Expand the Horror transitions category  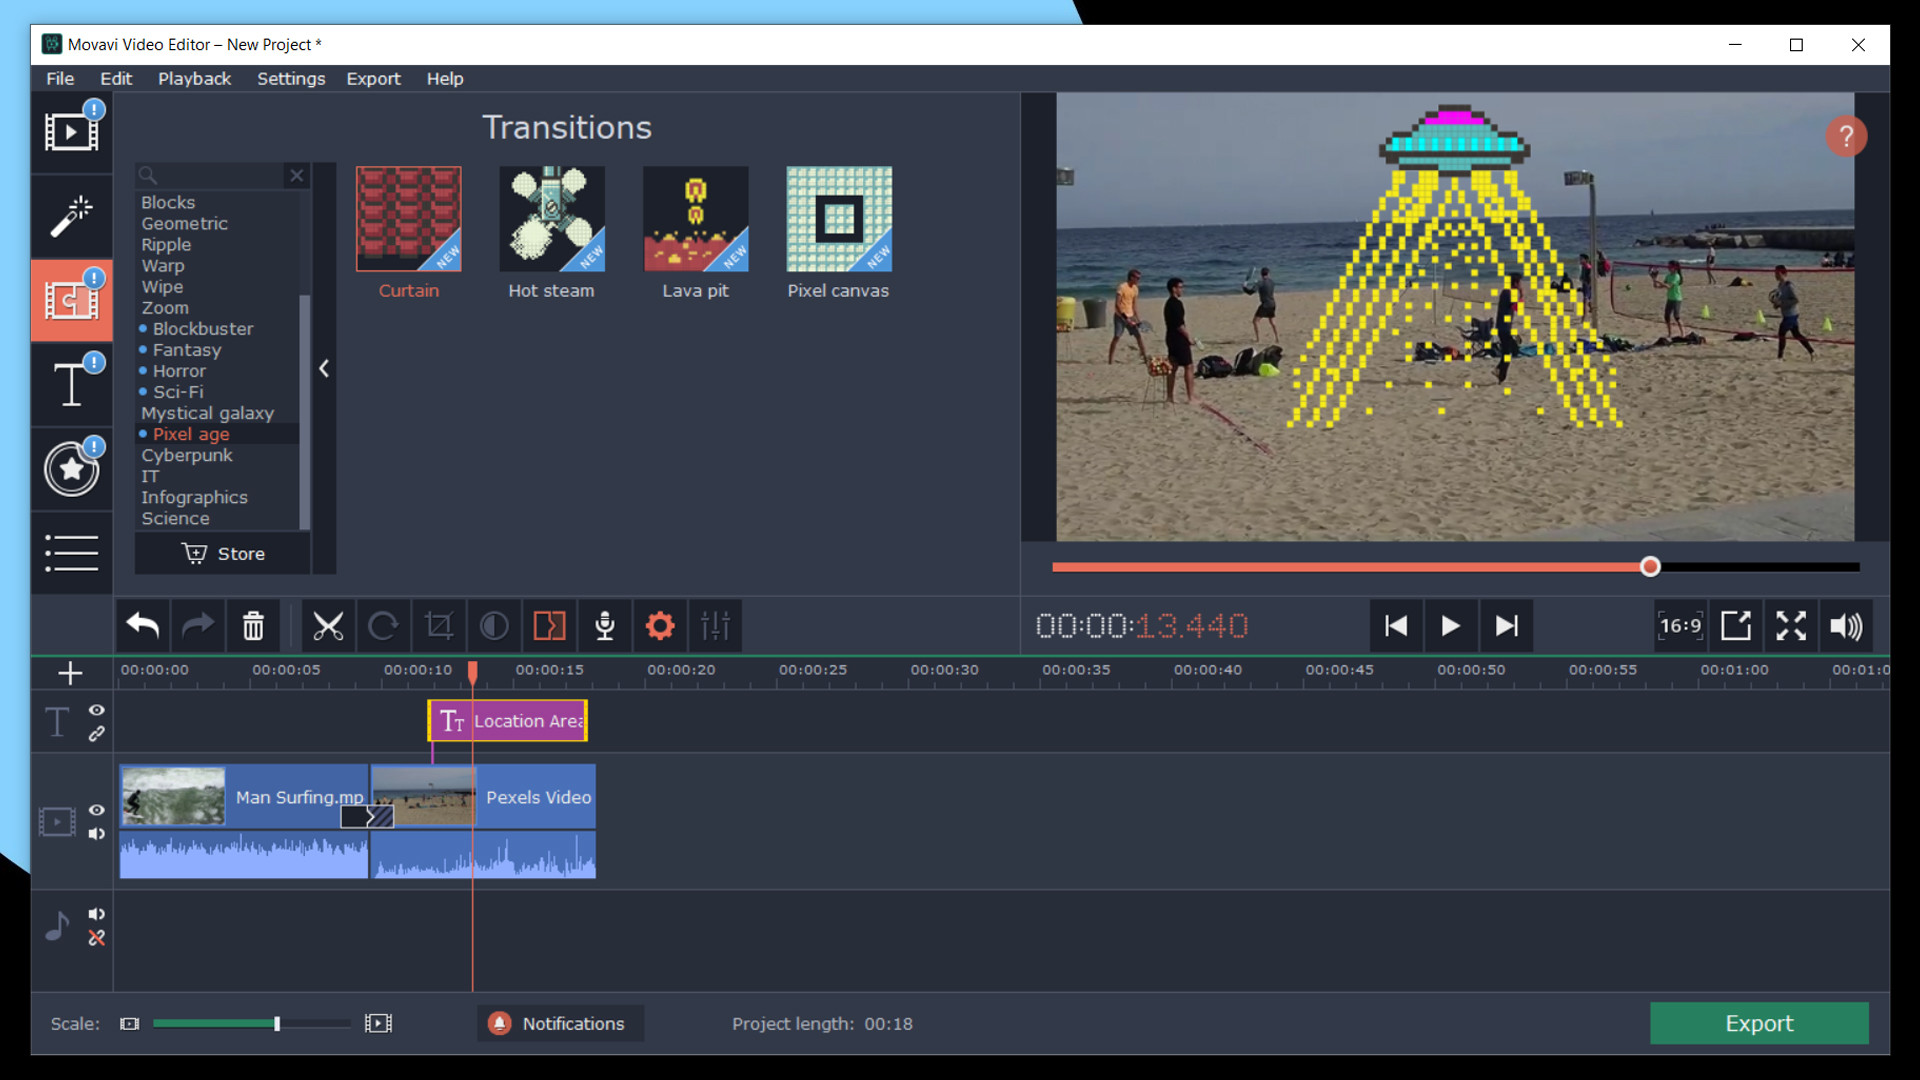(178, 370)
